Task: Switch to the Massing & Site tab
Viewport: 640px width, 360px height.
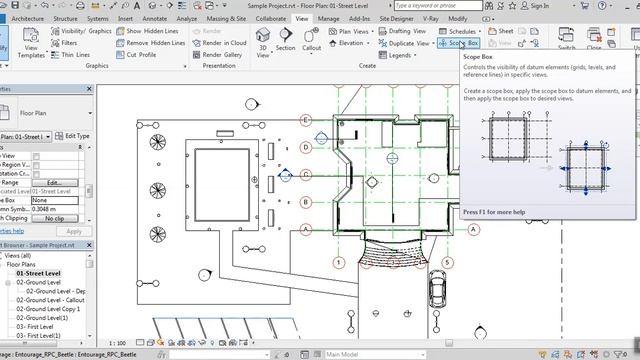Action: [226, 19]
